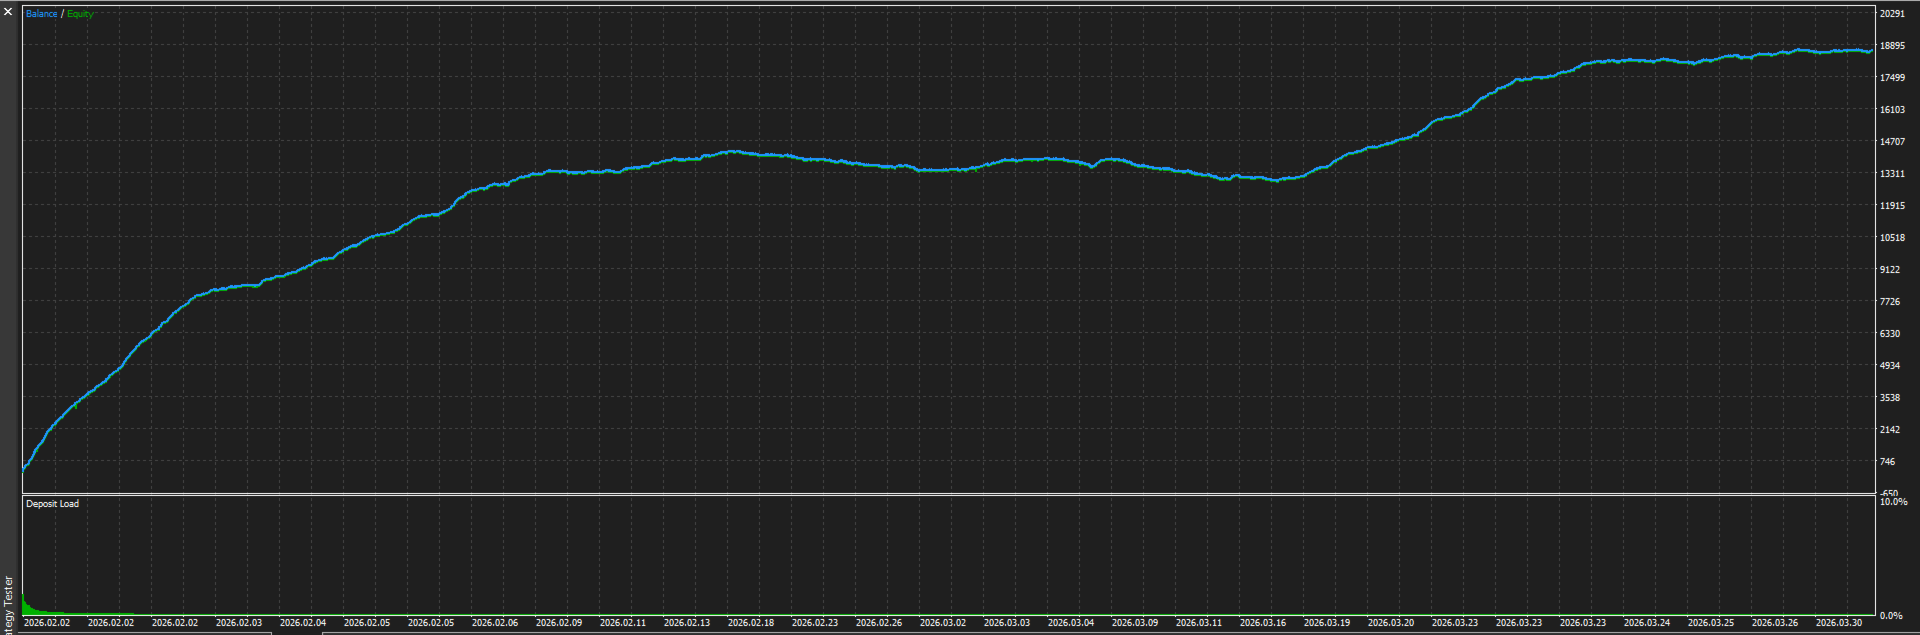Click the 2026.02.13 date label

tap(687, 623)
